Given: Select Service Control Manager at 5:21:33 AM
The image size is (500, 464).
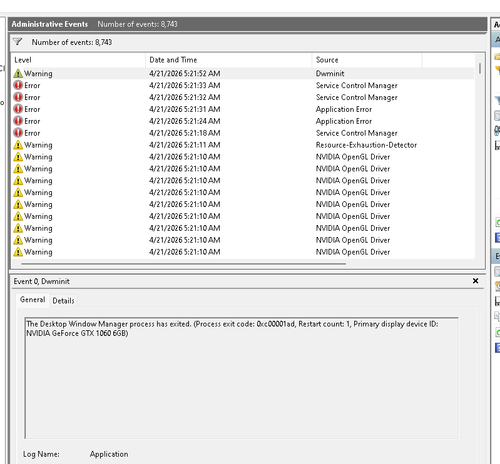Looking at the screenshot, I should [x=357, y=85].
